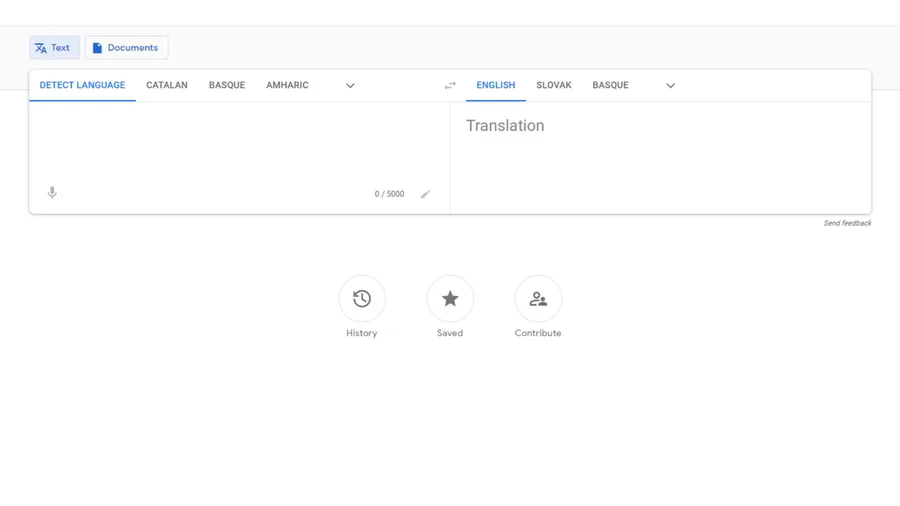This screenshot has width=900, height=506.
Task: Click the Translation output placeholder text
Action: [505, 126]
